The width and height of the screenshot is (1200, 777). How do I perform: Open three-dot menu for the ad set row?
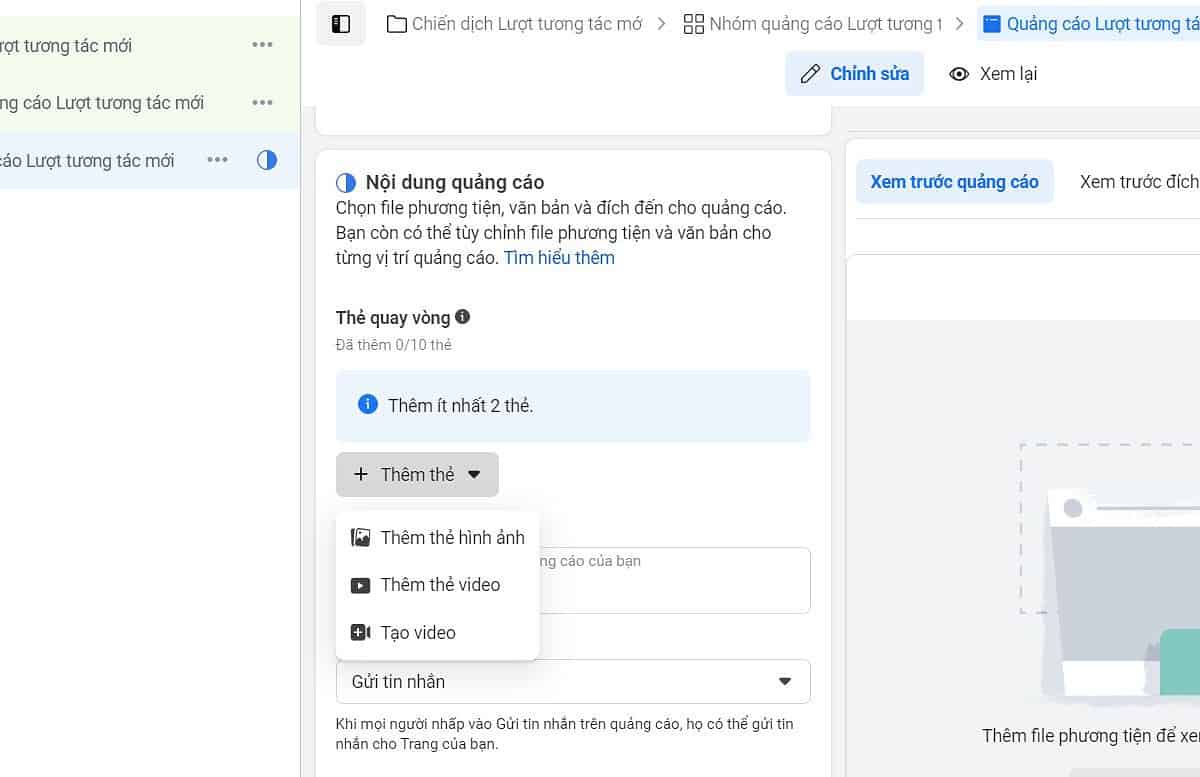coord(263,102)
